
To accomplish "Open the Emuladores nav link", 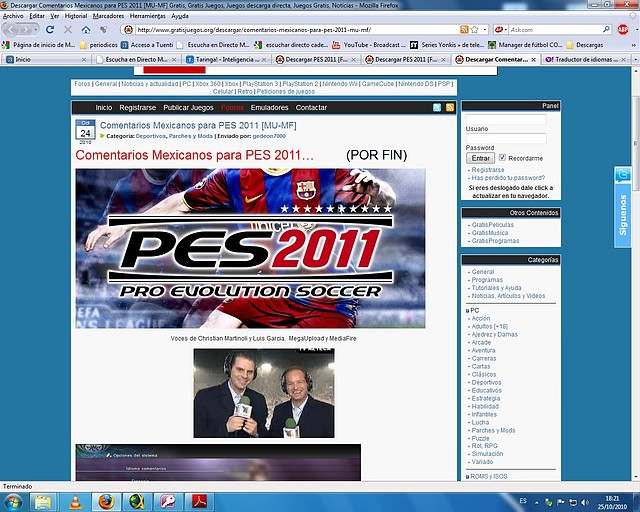I will pos(269,107).
